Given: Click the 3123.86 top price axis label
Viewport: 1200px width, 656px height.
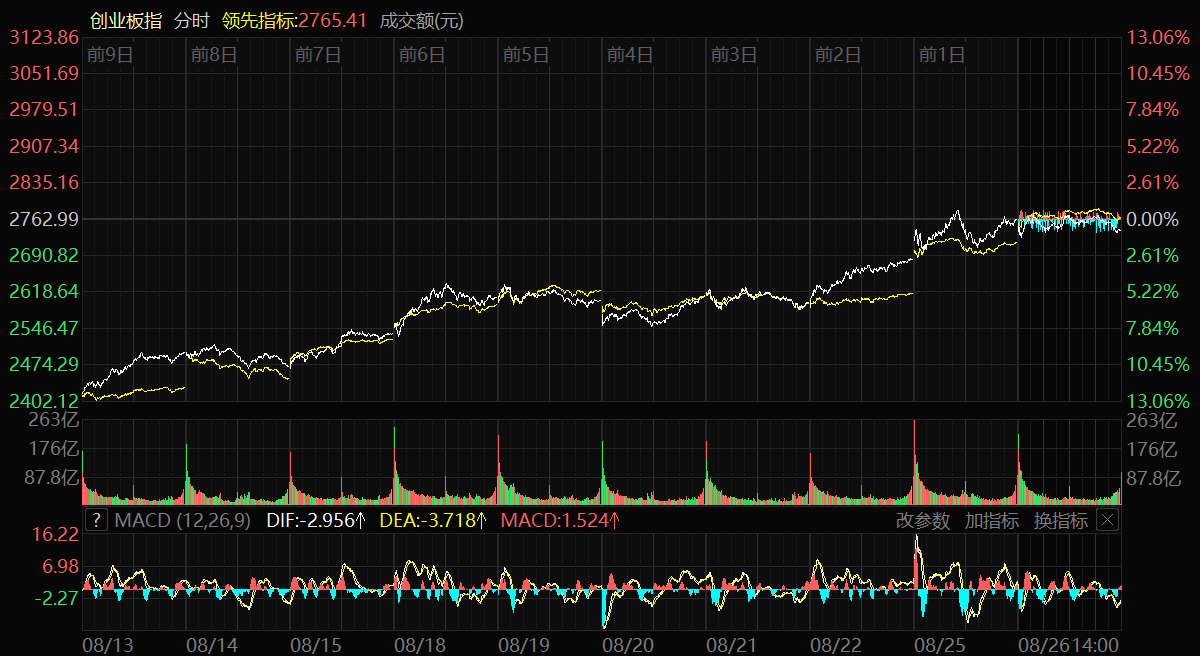Looking at the screenshot, I should point(44,38).
